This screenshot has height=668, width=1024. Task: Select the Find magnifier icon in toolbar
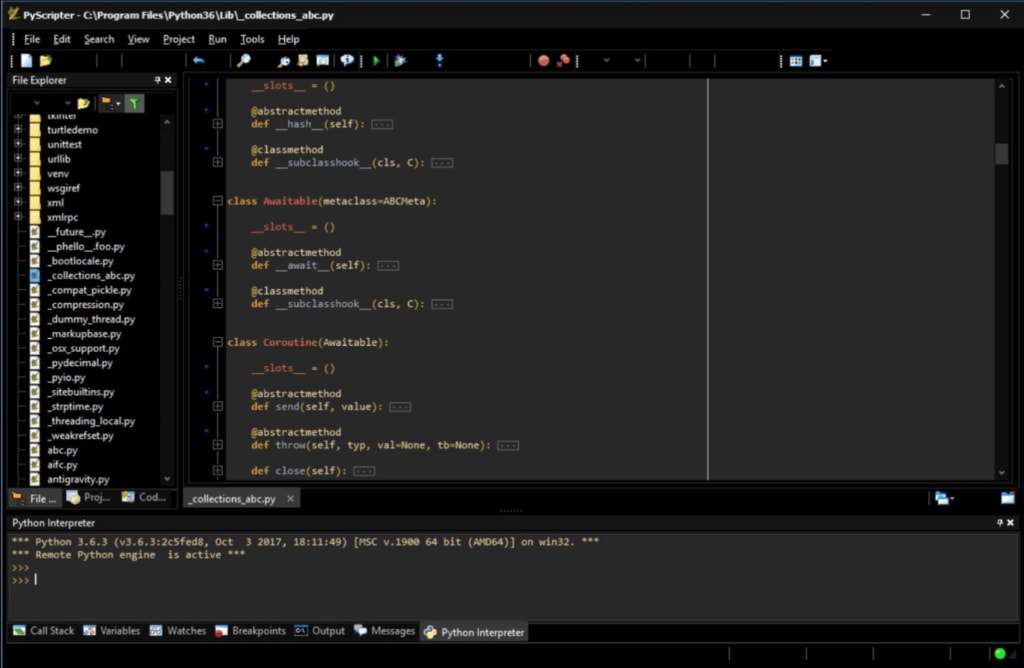tap(243, 60)
